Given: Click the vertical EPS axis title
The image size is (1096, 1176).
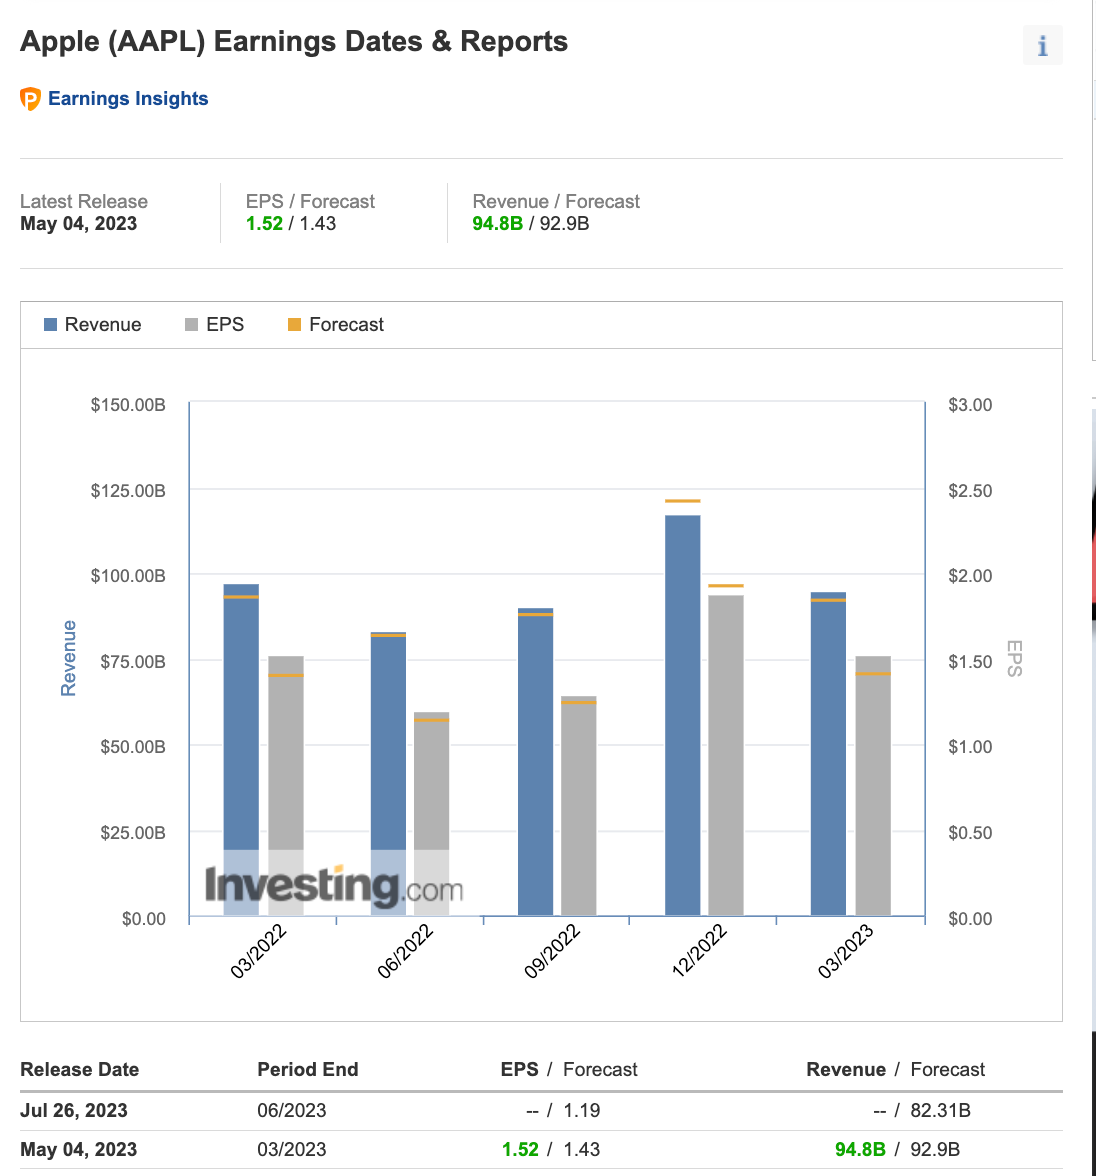Looking at the screenshot, I should 1014,658.
